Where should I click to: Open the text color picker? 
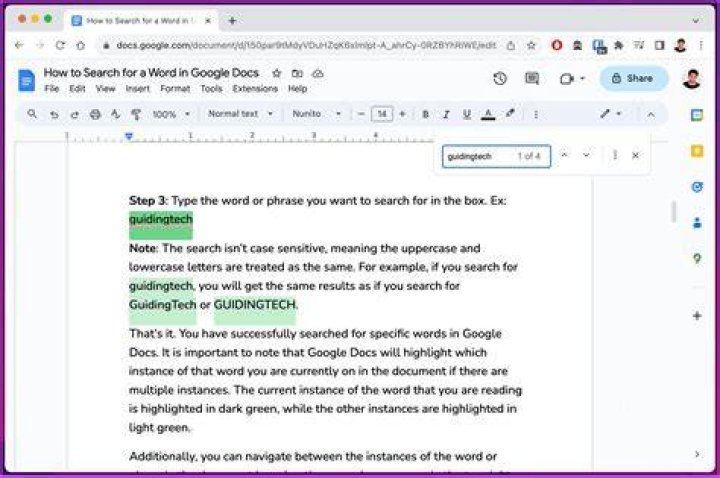488,114
